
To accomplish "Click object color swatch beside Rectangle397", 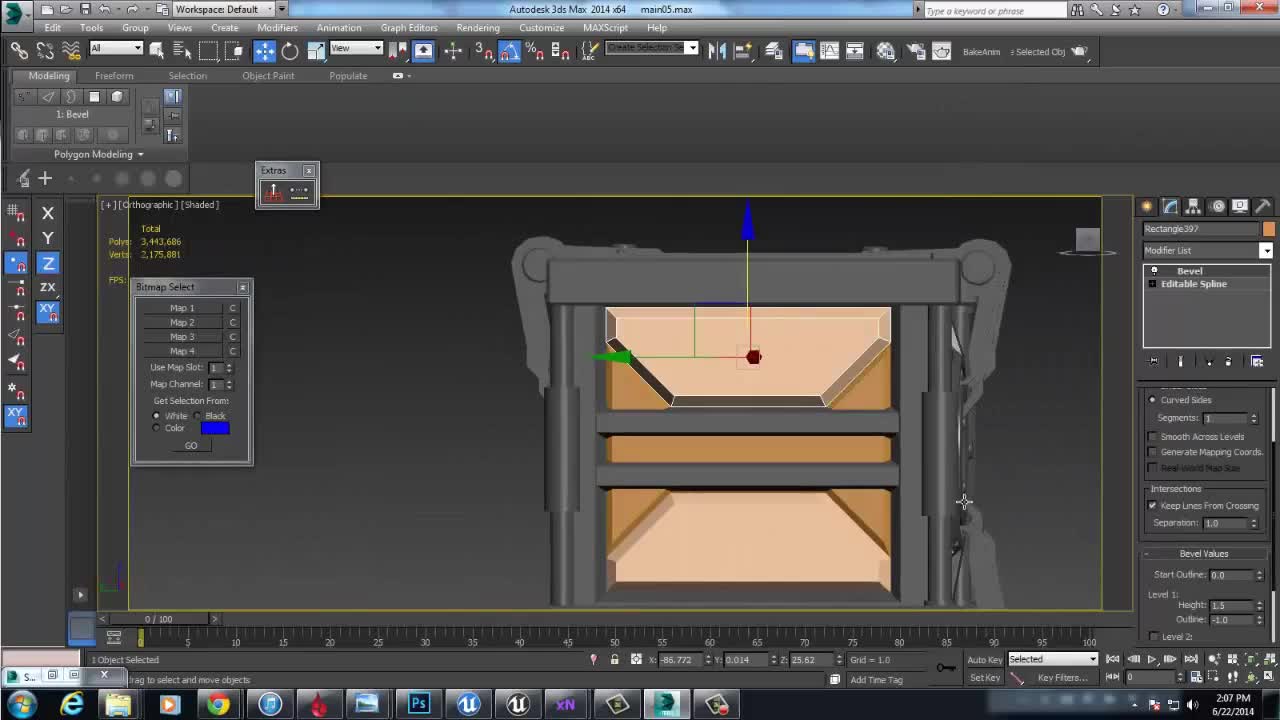I will 1269,229.
